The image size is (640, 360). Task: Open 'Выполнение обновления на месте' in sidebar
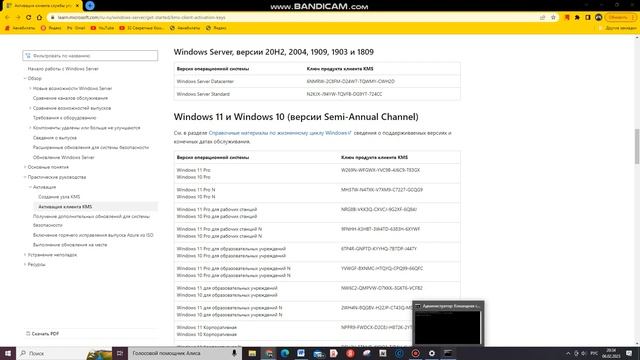coord(70,245)
